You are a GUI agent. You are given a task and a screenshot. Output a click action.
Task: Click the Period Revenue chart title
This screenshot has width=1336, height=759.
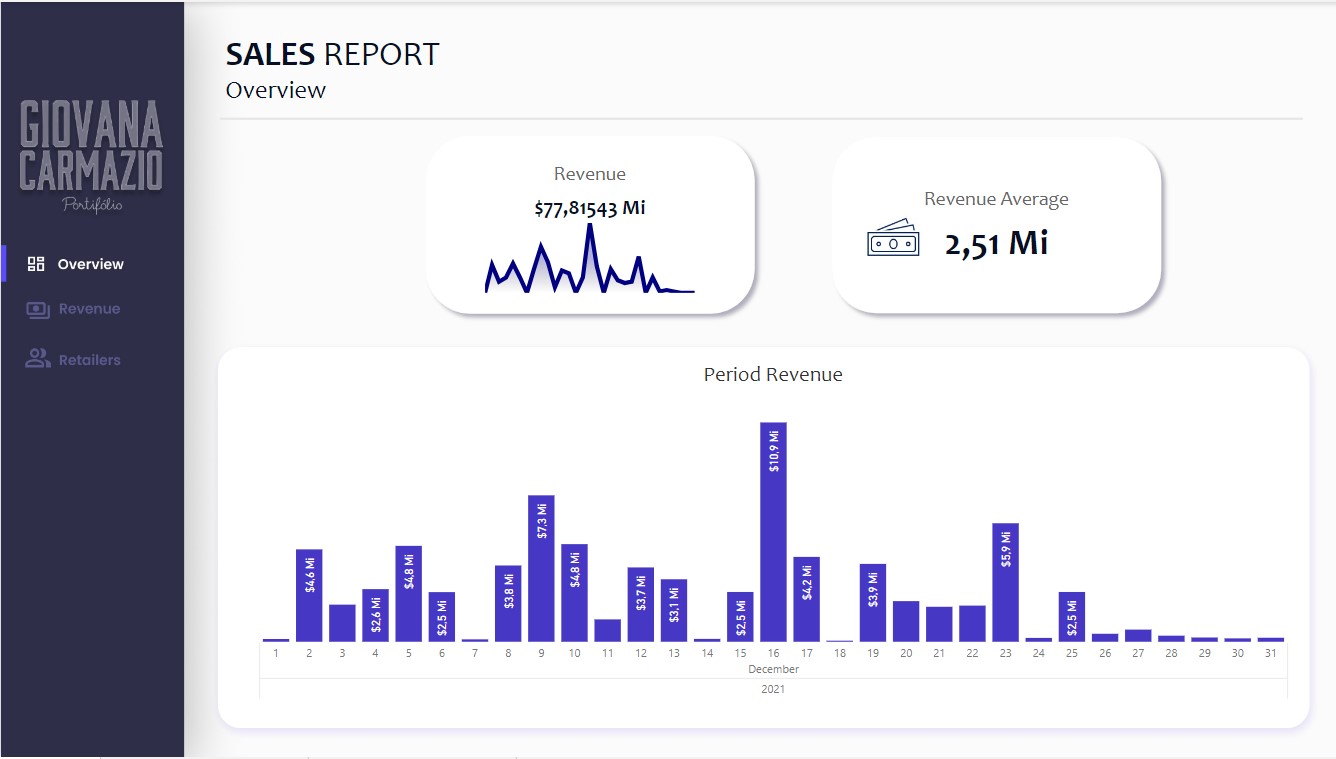pos(773,375)
